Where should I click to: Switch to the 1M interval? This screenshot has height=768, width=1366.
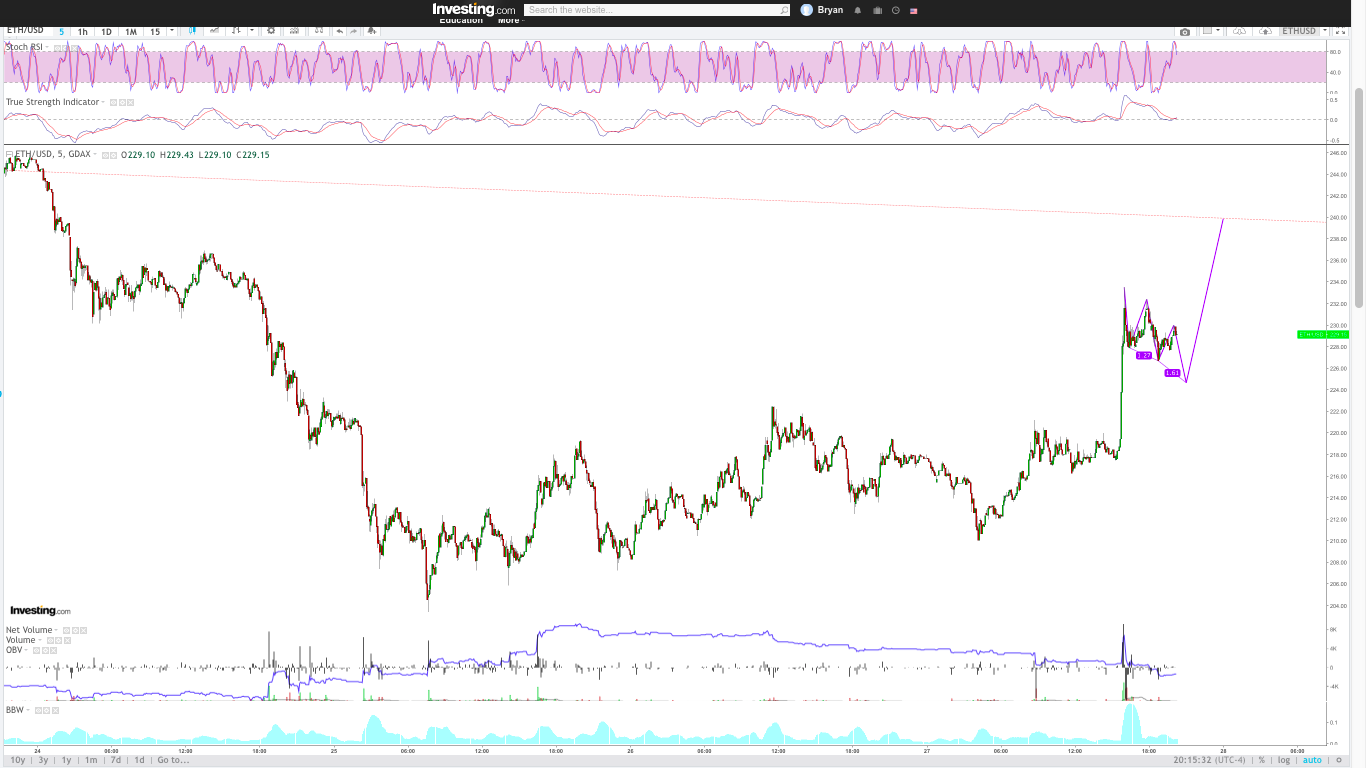pos(131,31)
